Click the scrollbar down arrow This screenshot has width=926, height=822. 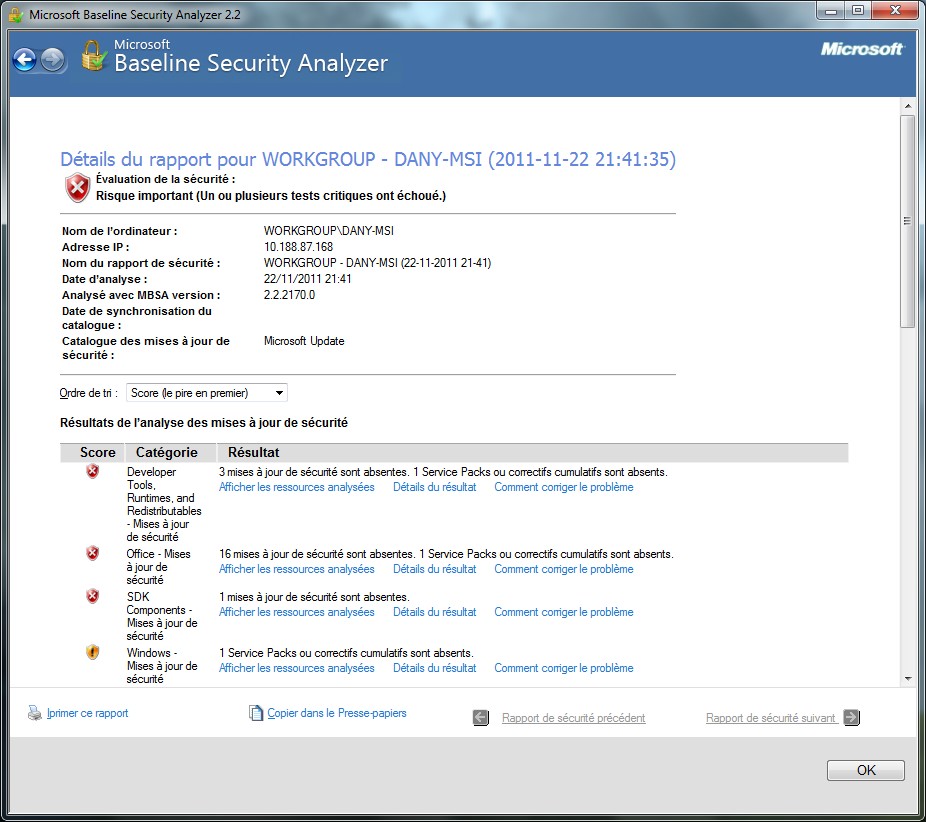(x=908, y=679)
